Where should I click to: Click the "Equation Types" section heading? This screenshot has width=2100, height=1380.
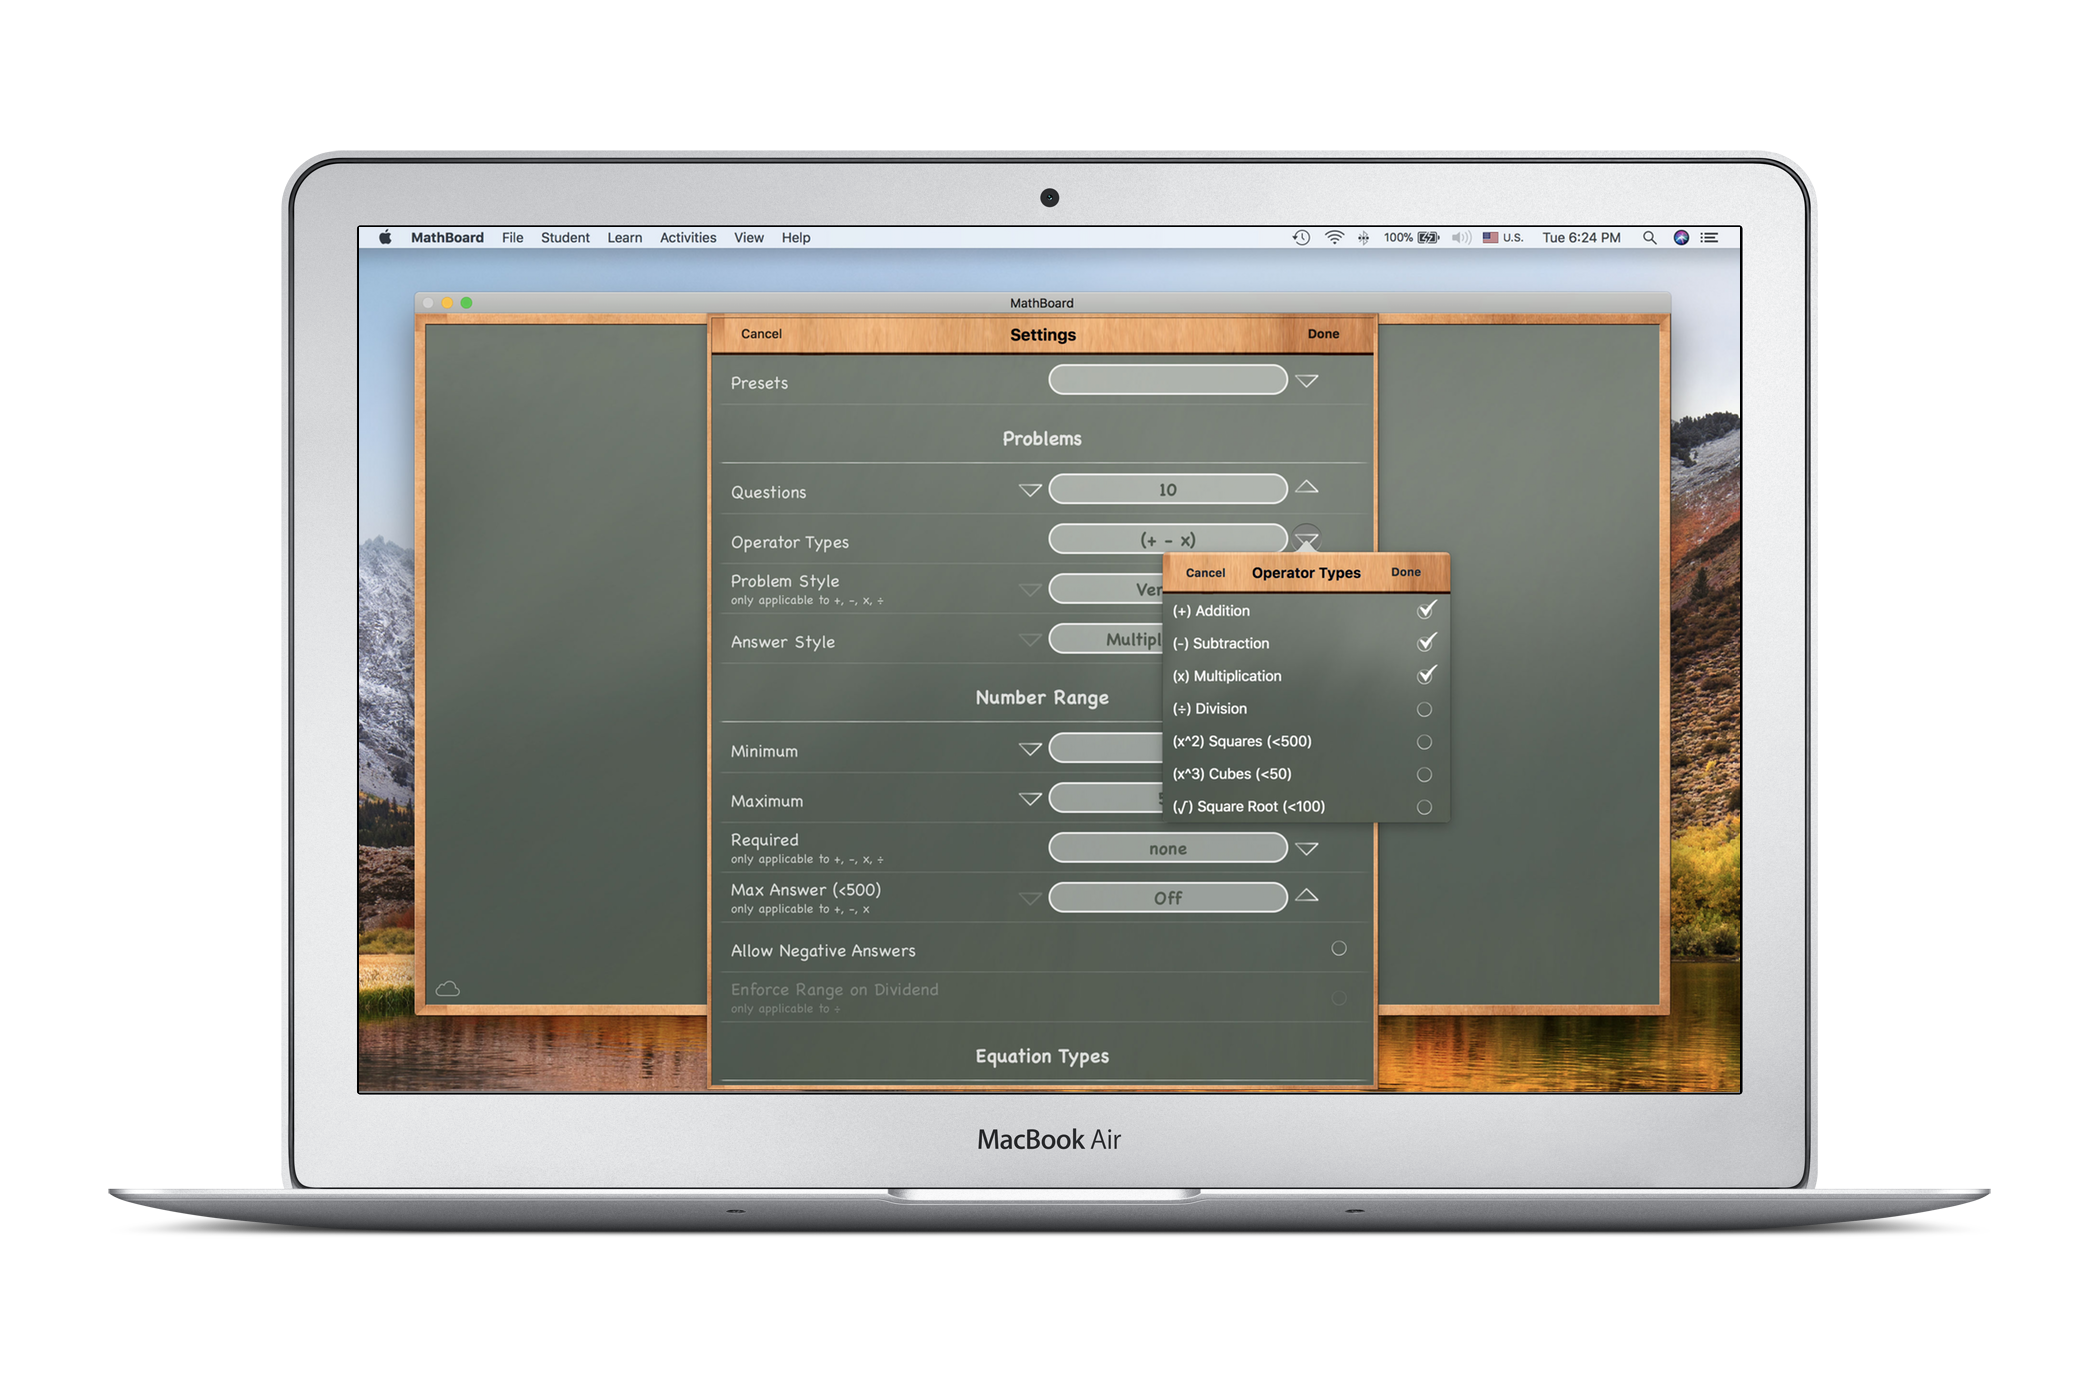pos(1042,1057)
